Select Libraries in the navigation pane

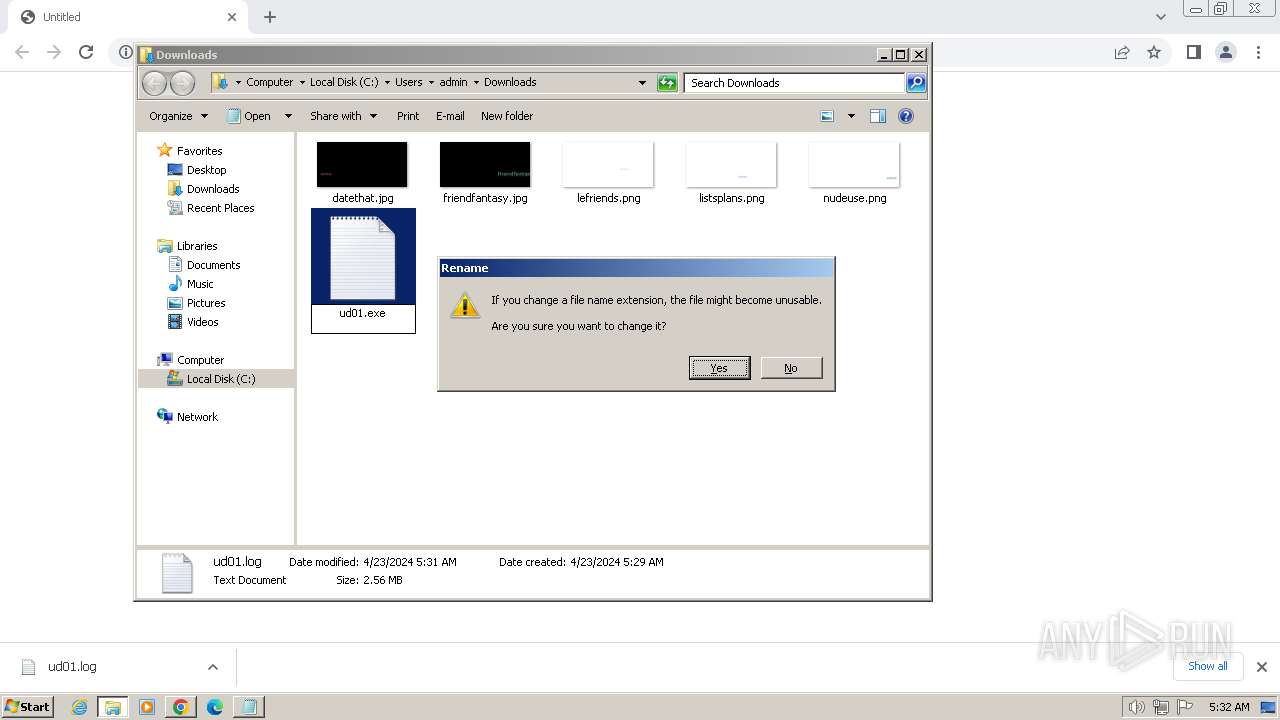coord(197,246)
